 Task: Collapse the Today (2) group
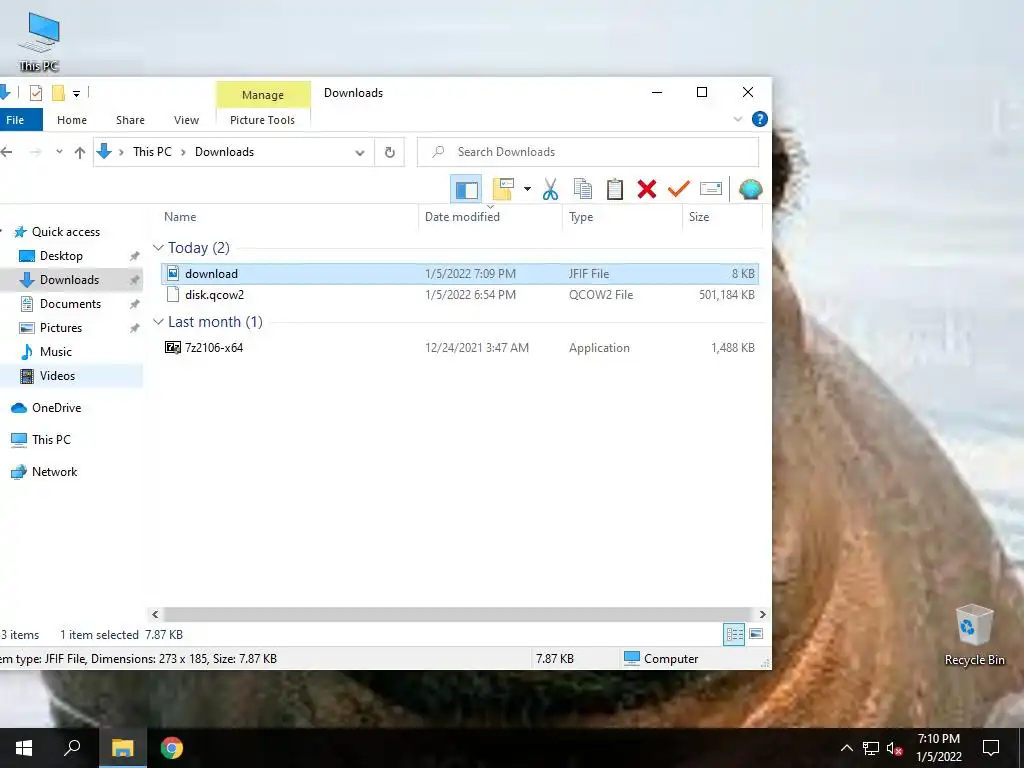(158, 248)
